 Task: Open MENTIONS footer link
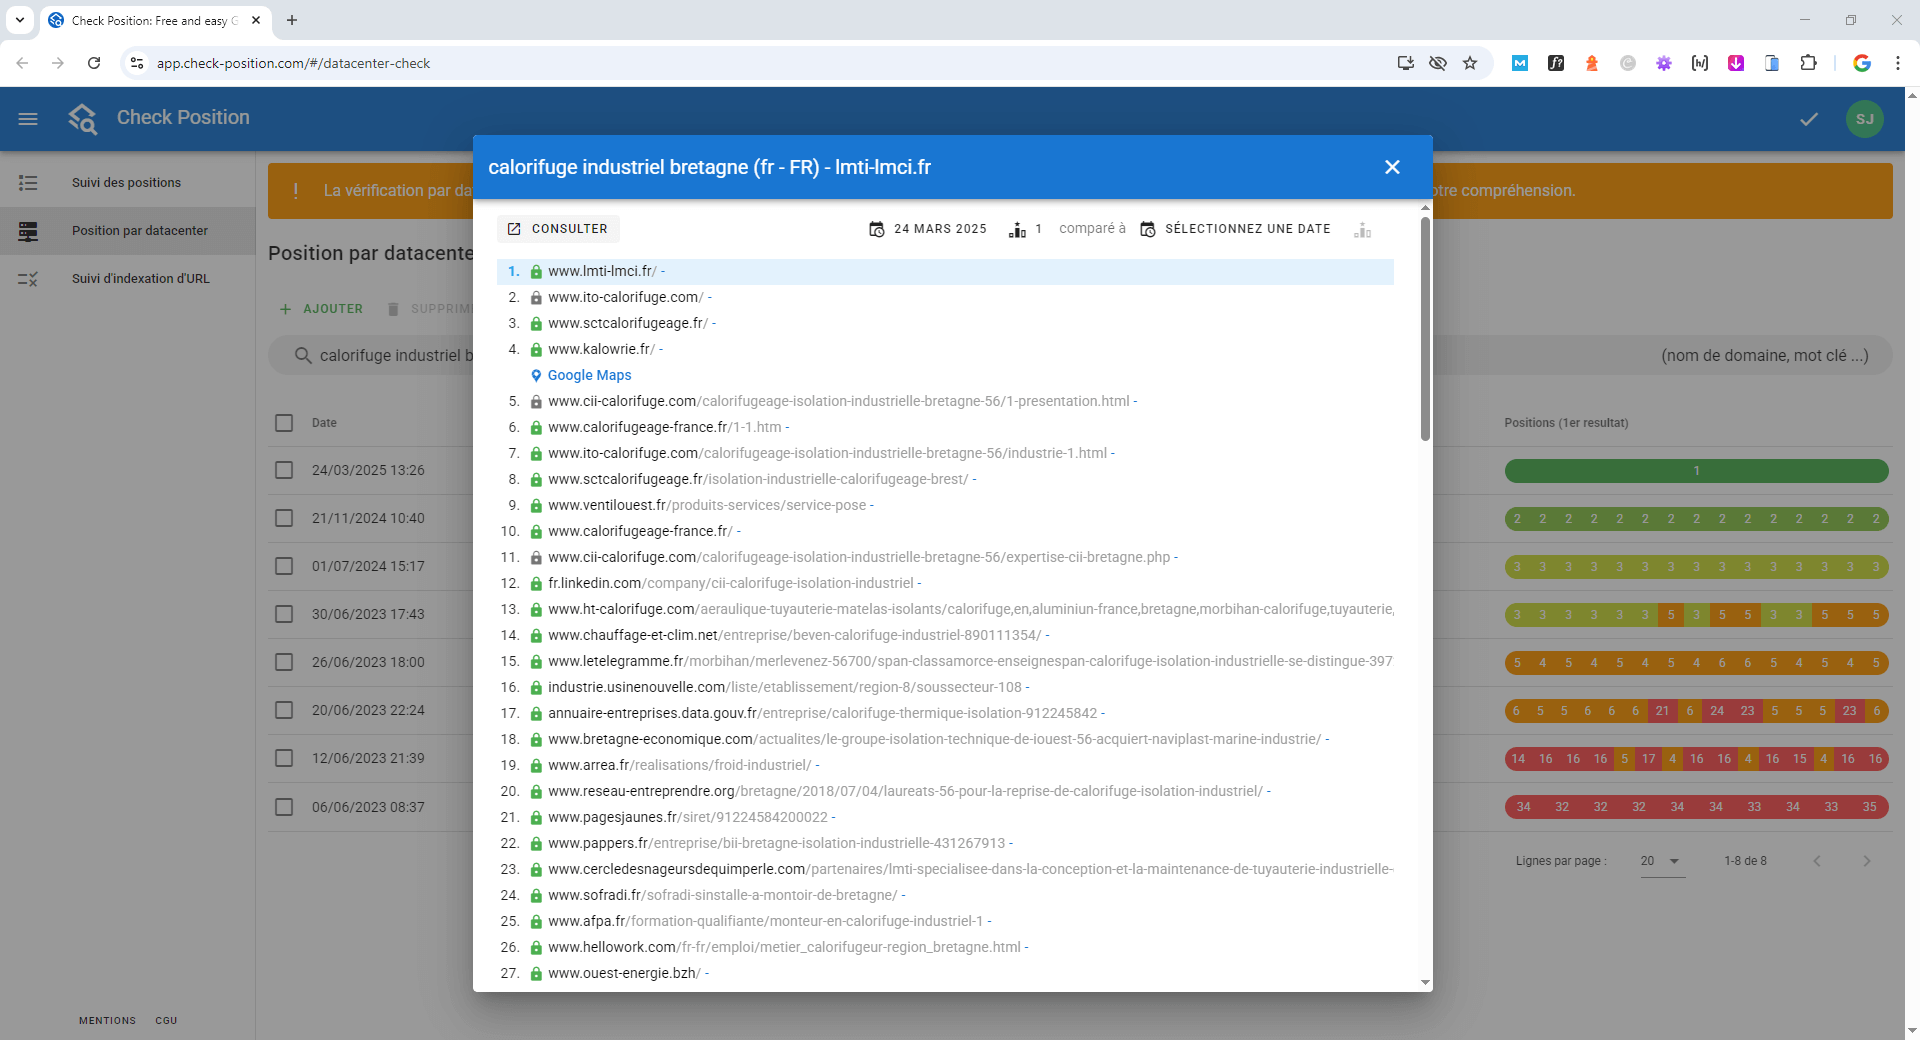pyautogui.click(x=107, y=1021)
